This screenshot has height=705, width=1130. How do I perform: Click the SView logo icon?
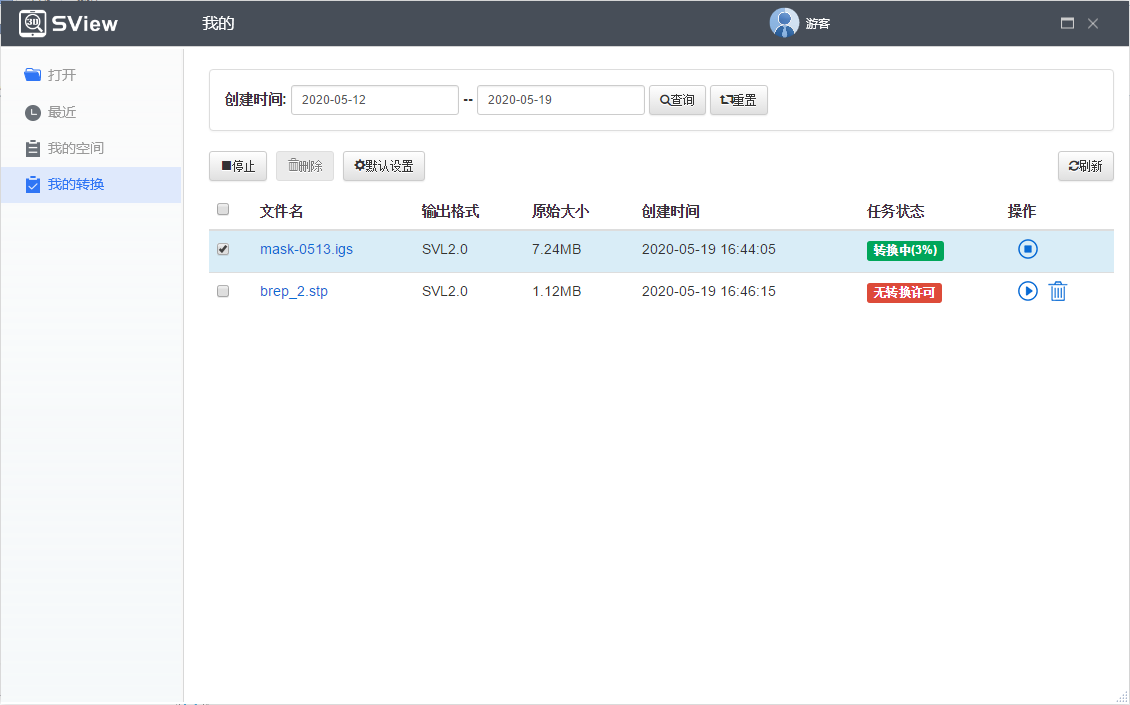[32, 23]
